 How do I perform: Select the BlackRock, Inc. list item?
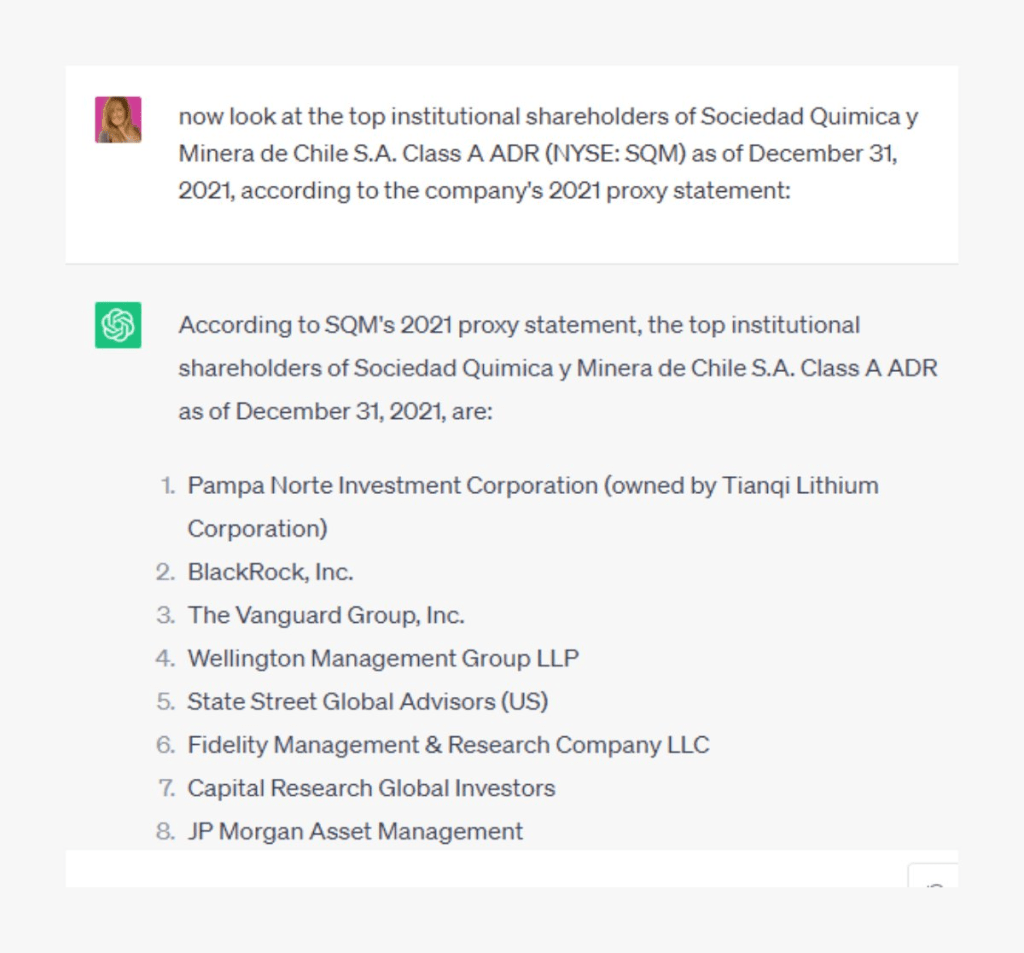270,572
